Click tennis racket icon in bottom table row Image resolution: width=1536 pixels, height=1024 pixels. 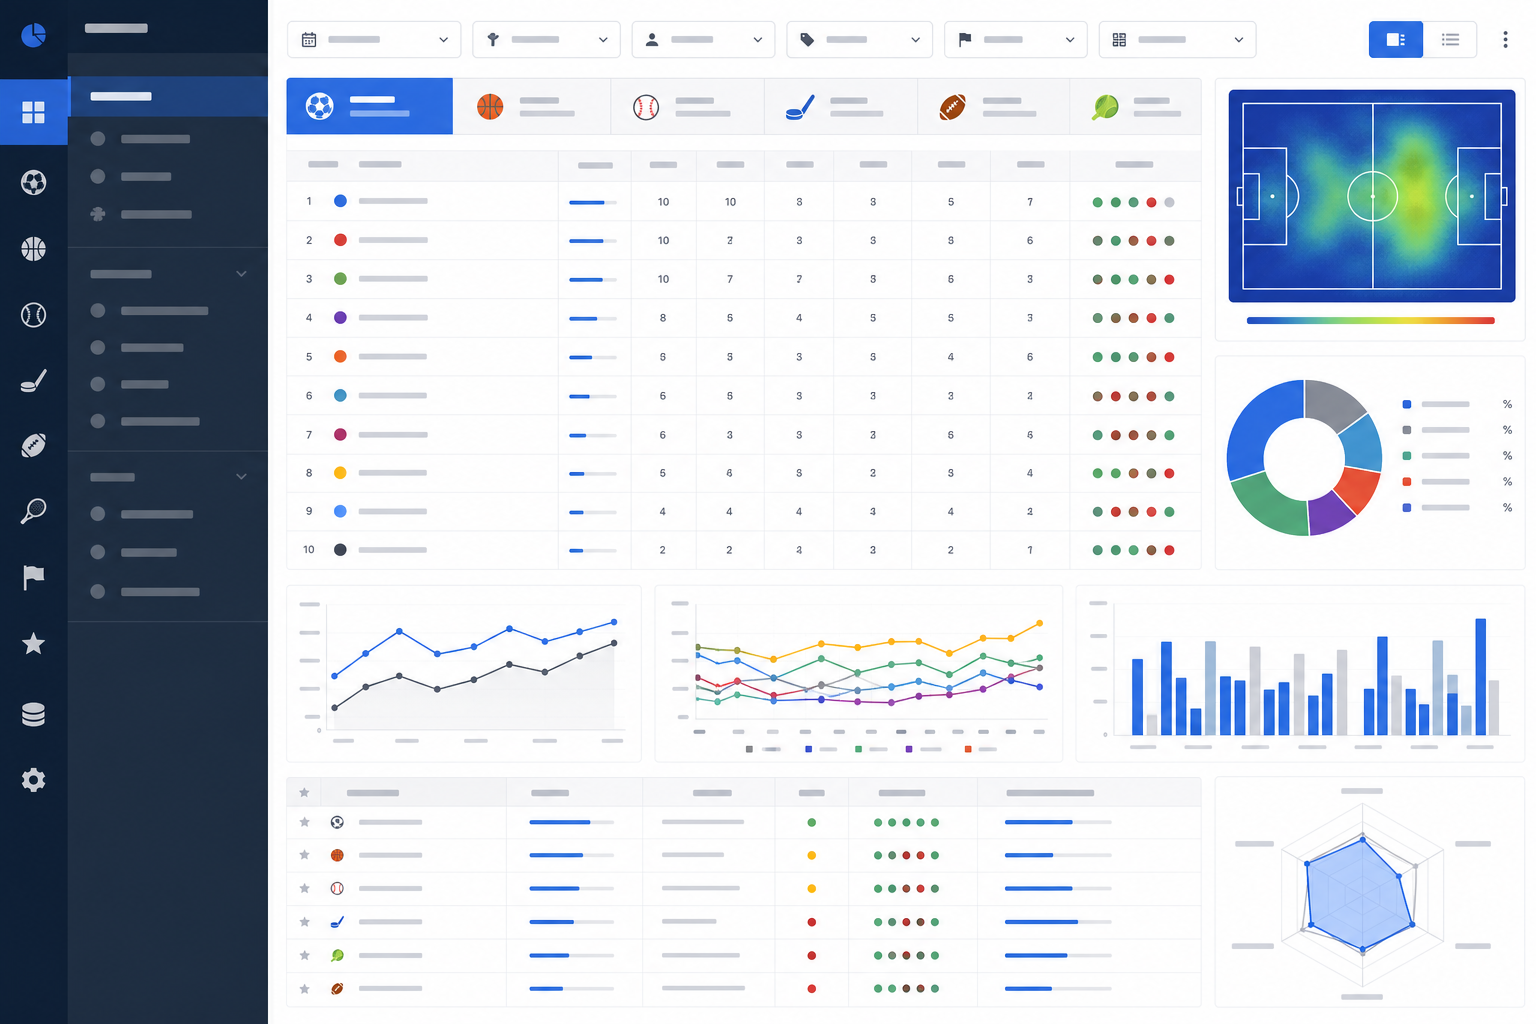click(337, 955)
